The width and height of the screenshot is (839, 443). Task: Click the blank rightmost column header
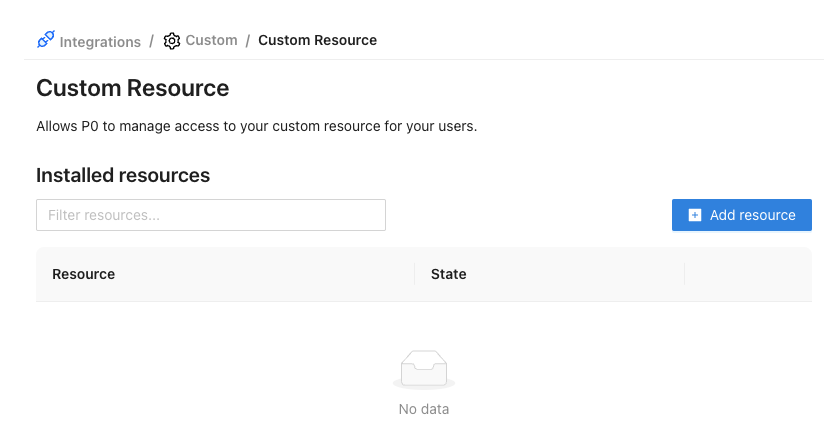point(747,274)
